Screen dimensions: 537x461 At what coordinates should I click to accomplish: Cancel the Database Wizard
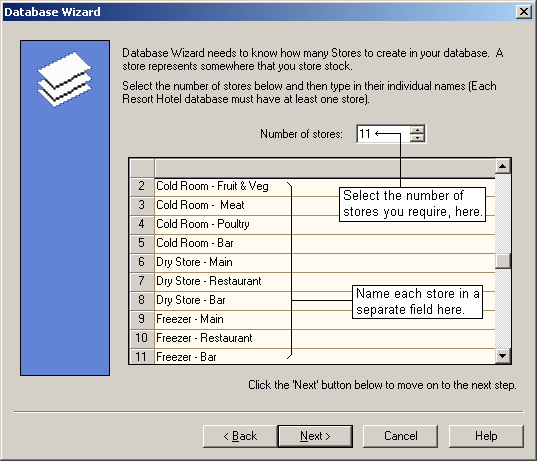coord(400,436)
